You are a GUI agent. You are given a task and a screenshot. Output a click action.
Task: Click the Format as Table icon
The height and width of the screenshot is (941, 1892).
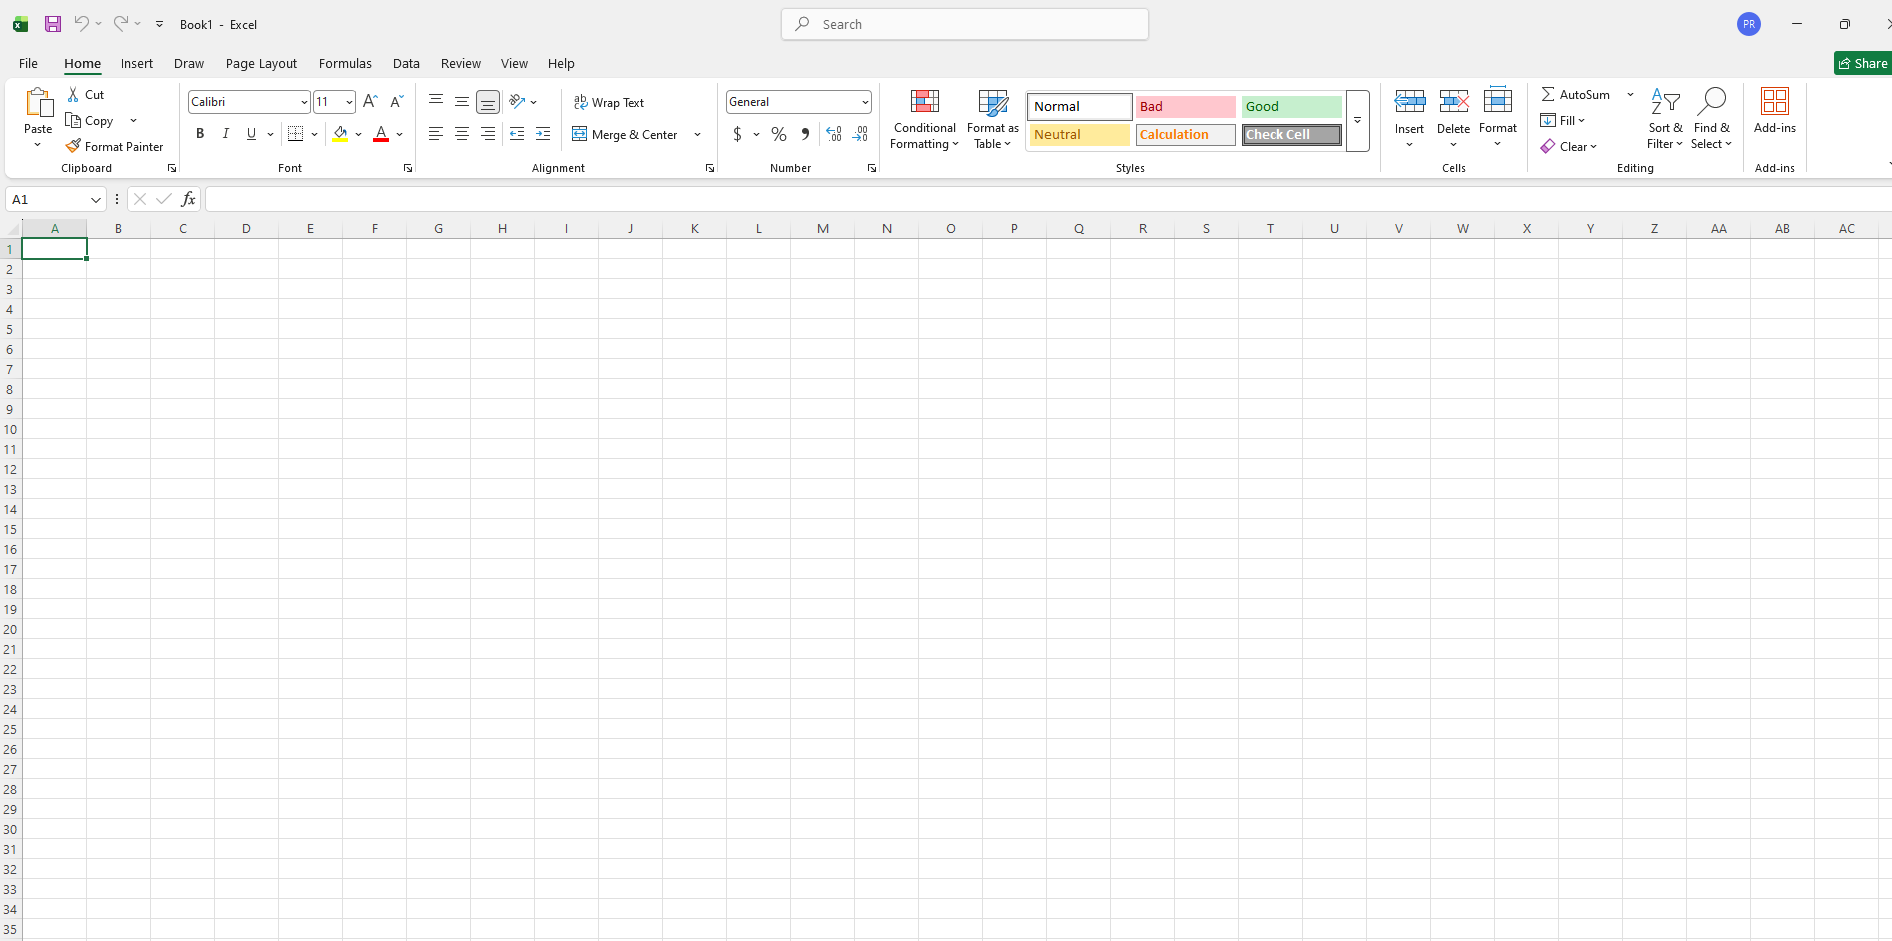[x=992, y=102]
